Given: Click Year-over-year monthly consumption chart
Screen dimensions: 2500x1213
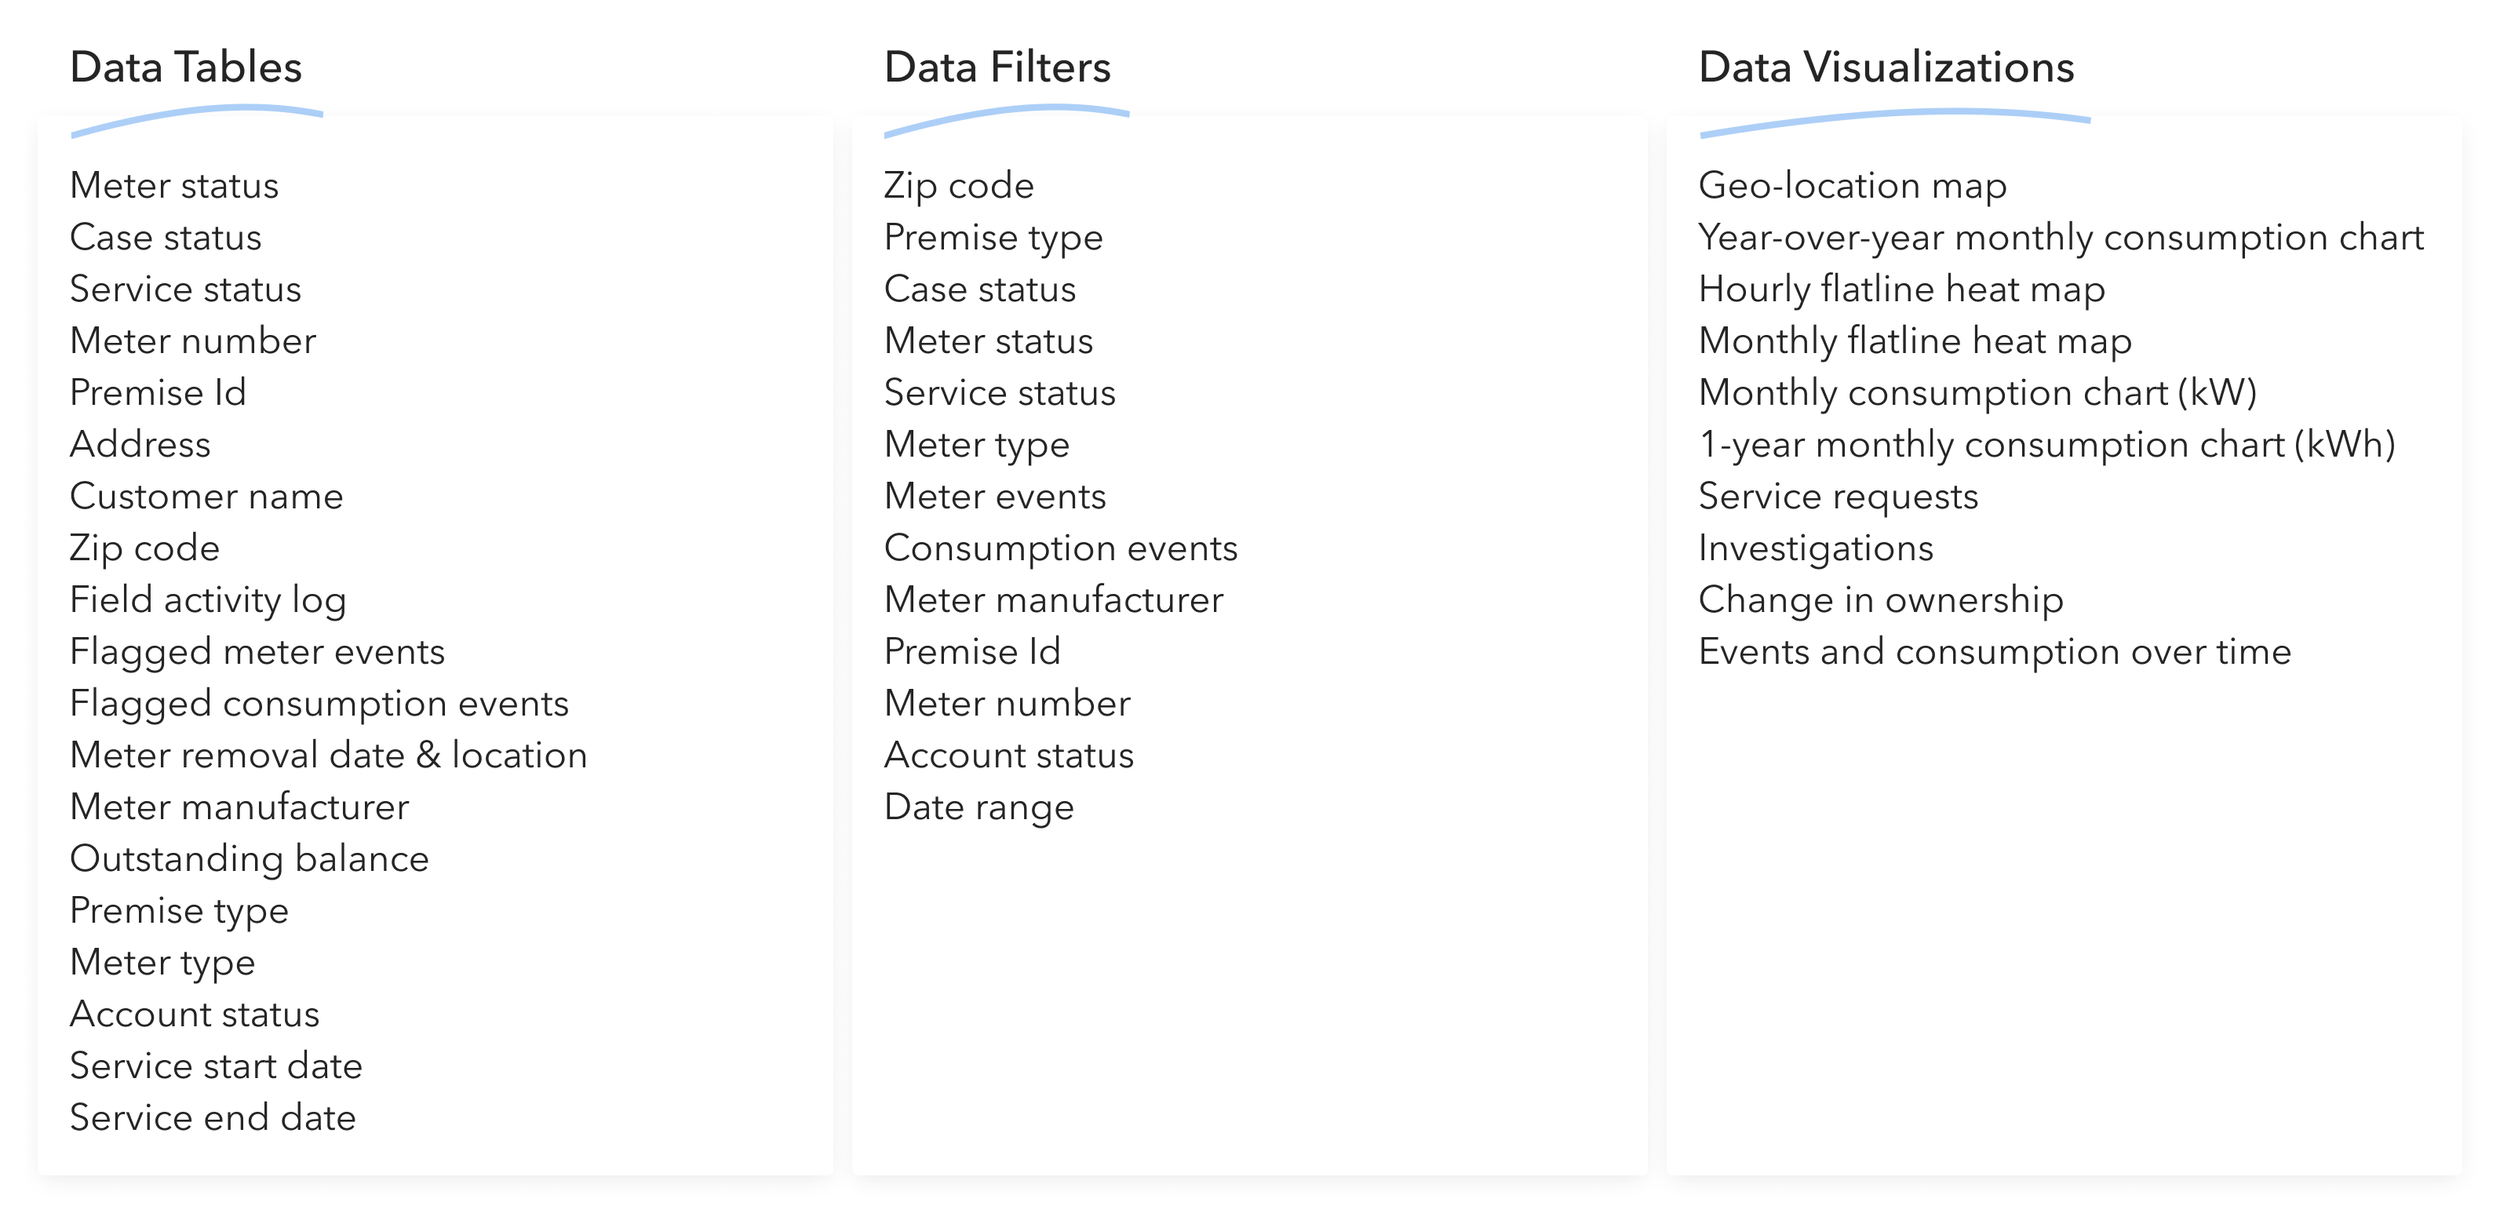Looking at the screenshot, I should (2061, 238).
